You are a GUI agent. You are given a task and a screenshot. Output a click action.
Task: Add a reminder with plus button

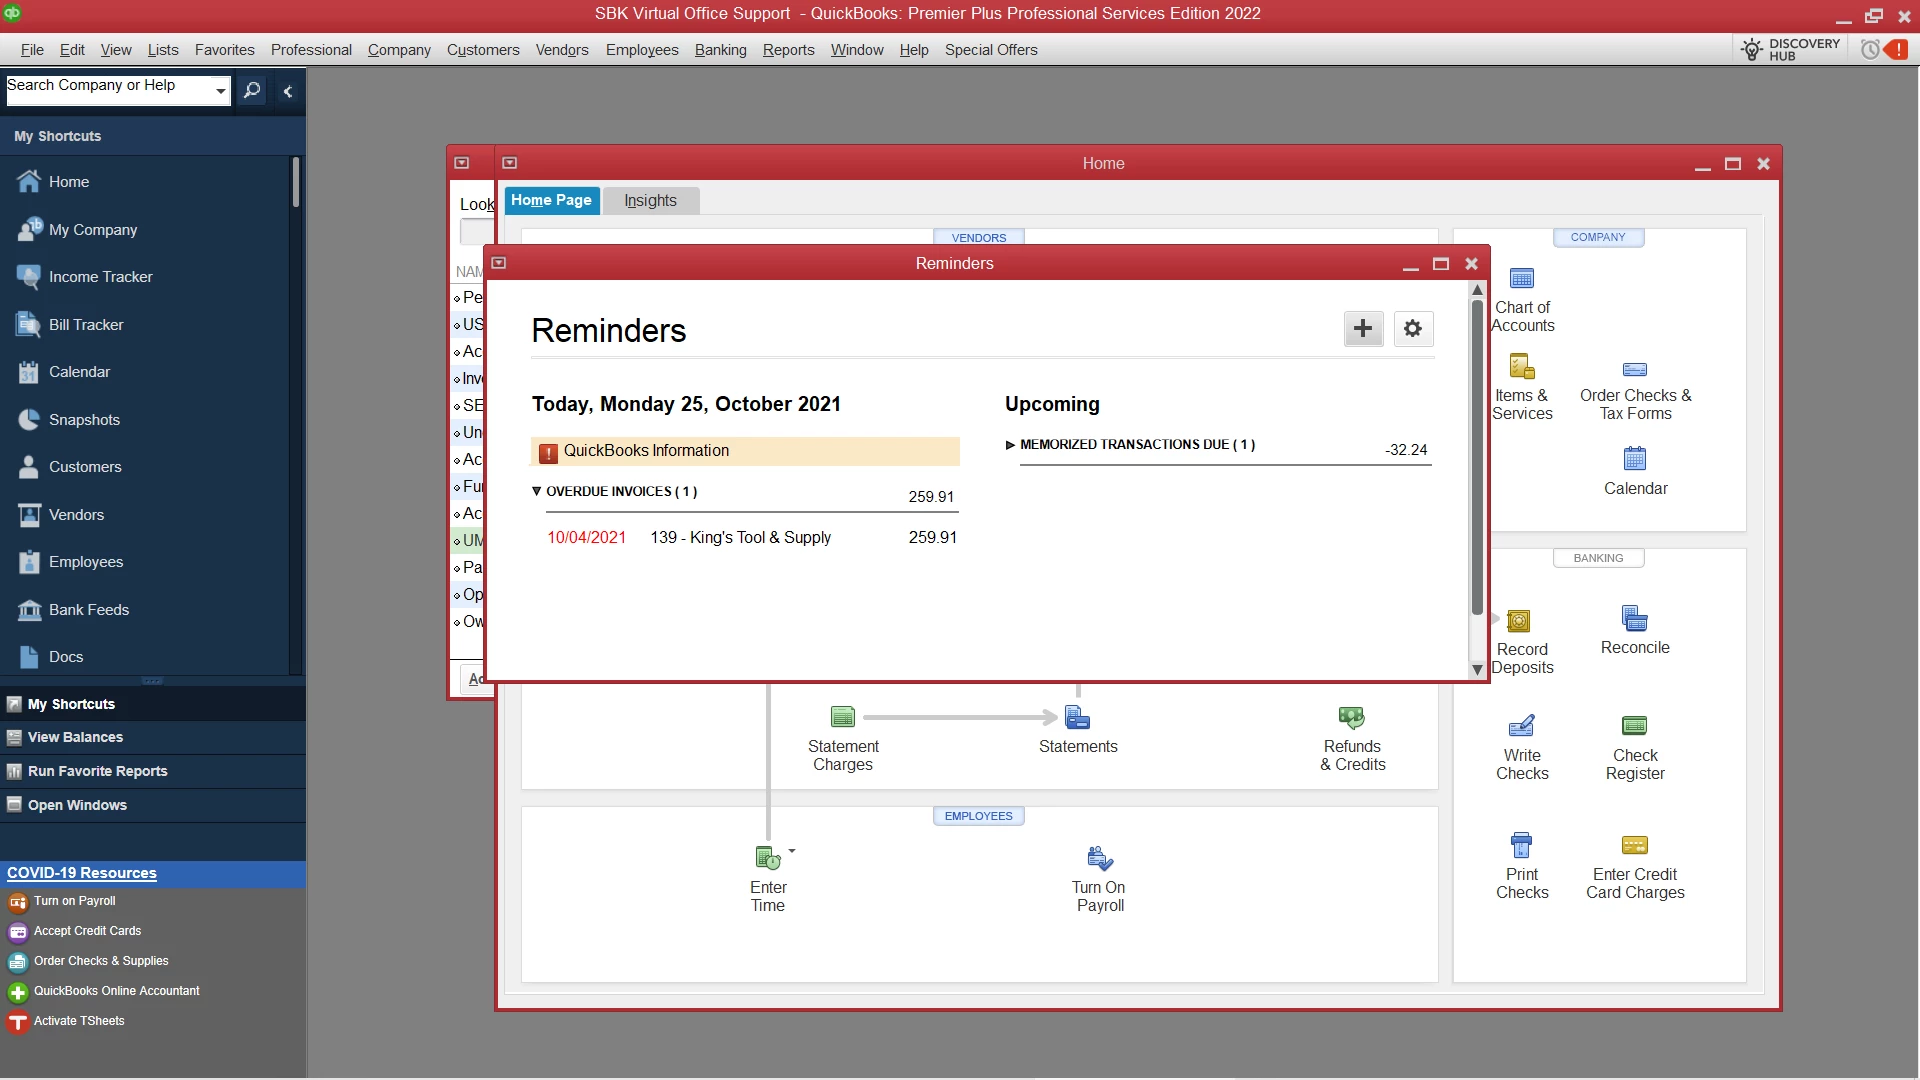[x=1363, y=328]
